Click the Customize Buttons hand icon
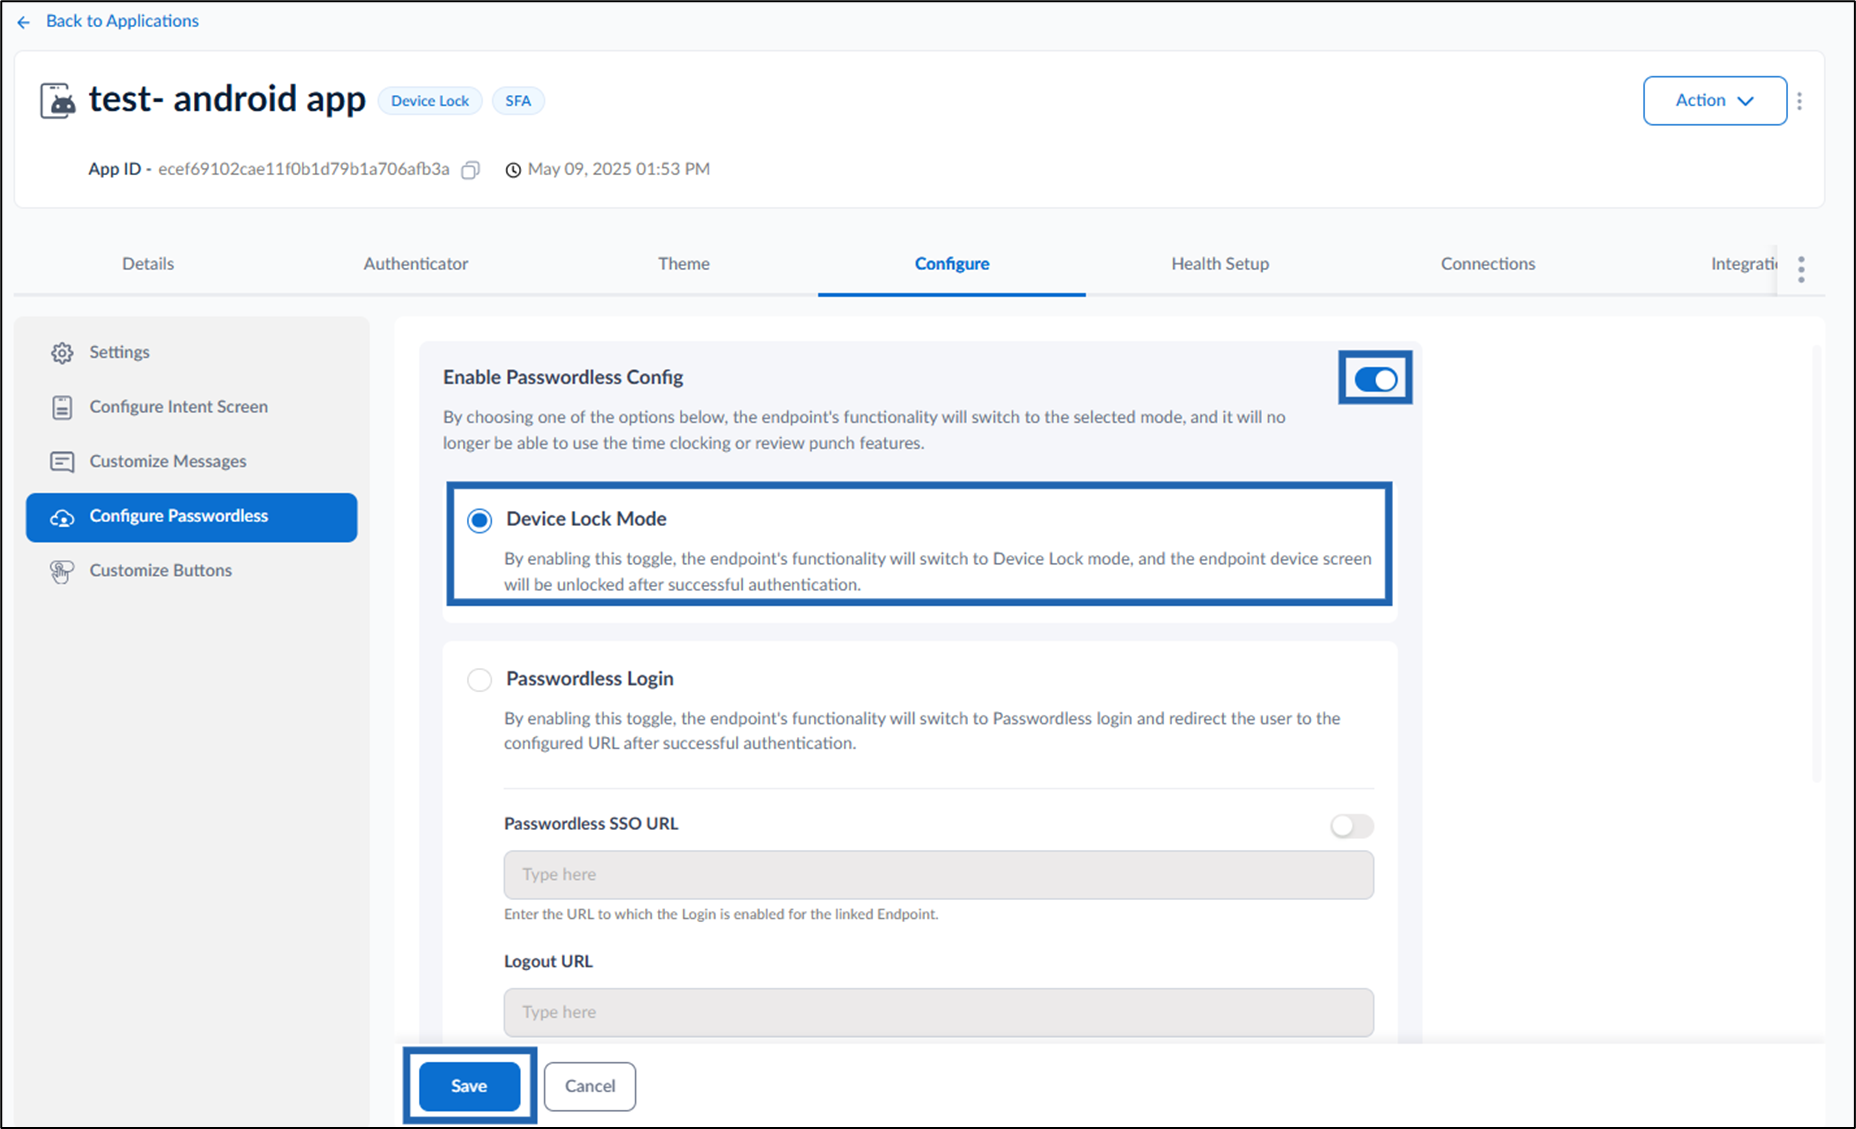Viewport: 1856px width, 1129px height. [x=62, y=571]
